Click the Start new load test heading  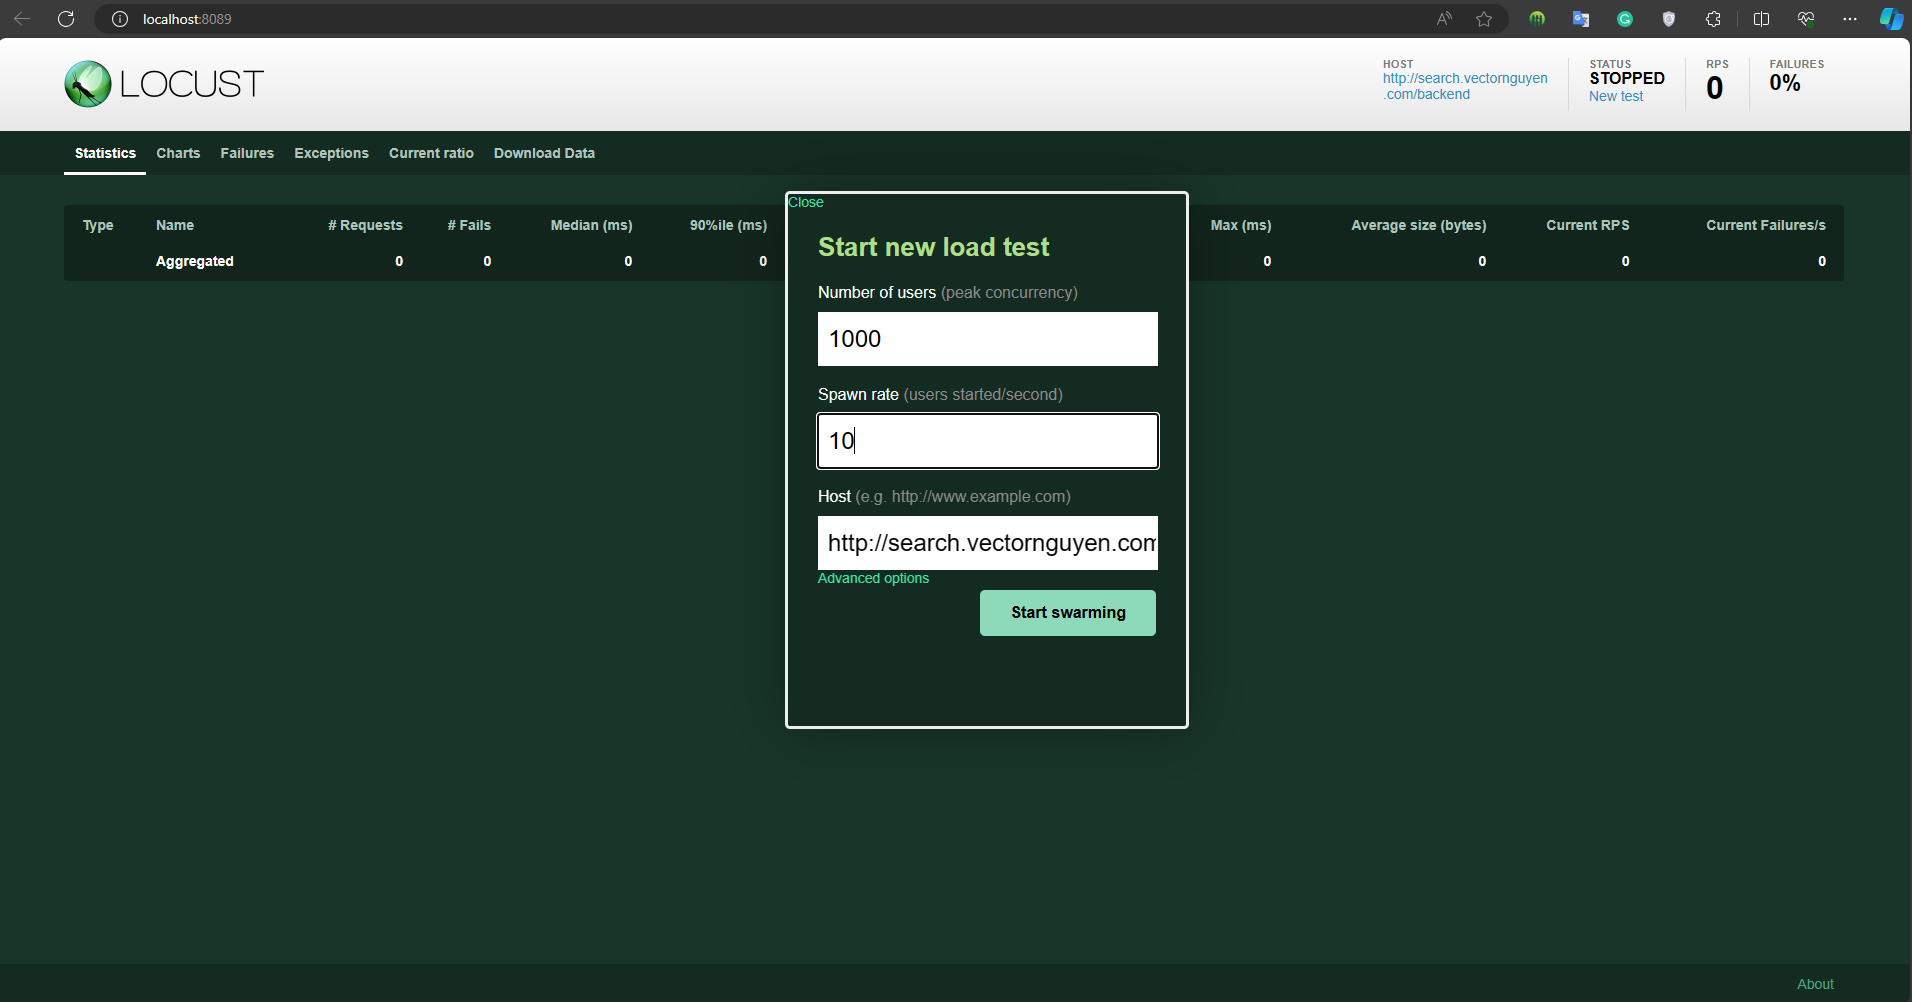(x=933, y=247)
